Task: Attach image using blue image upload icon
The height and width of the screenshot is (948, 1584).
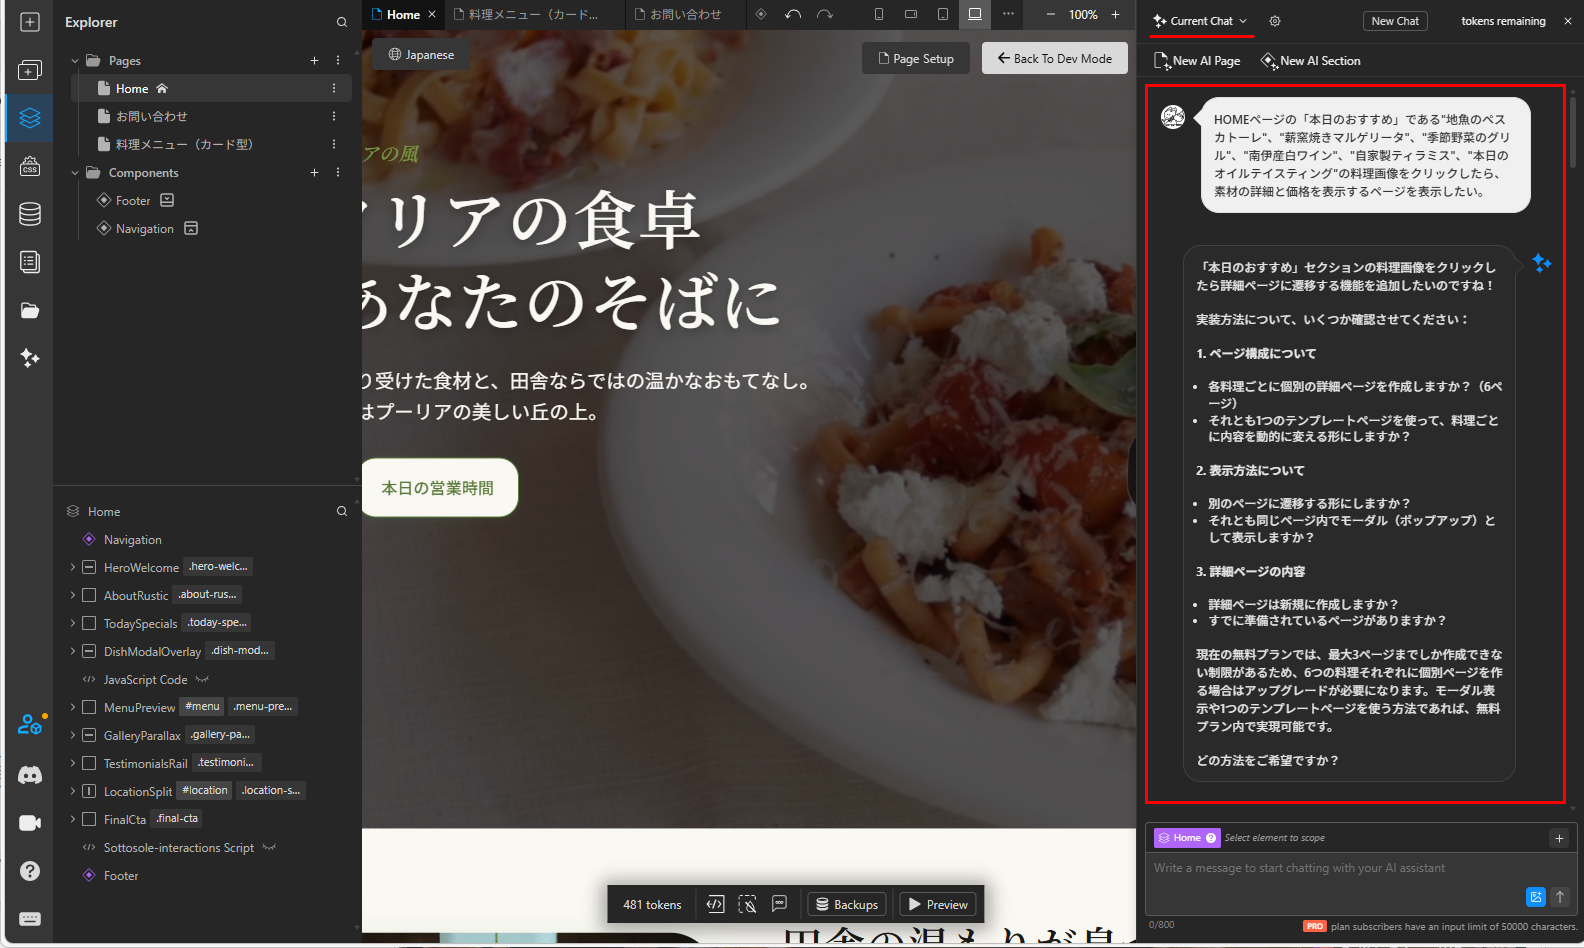Action: tap(1536, 897)
